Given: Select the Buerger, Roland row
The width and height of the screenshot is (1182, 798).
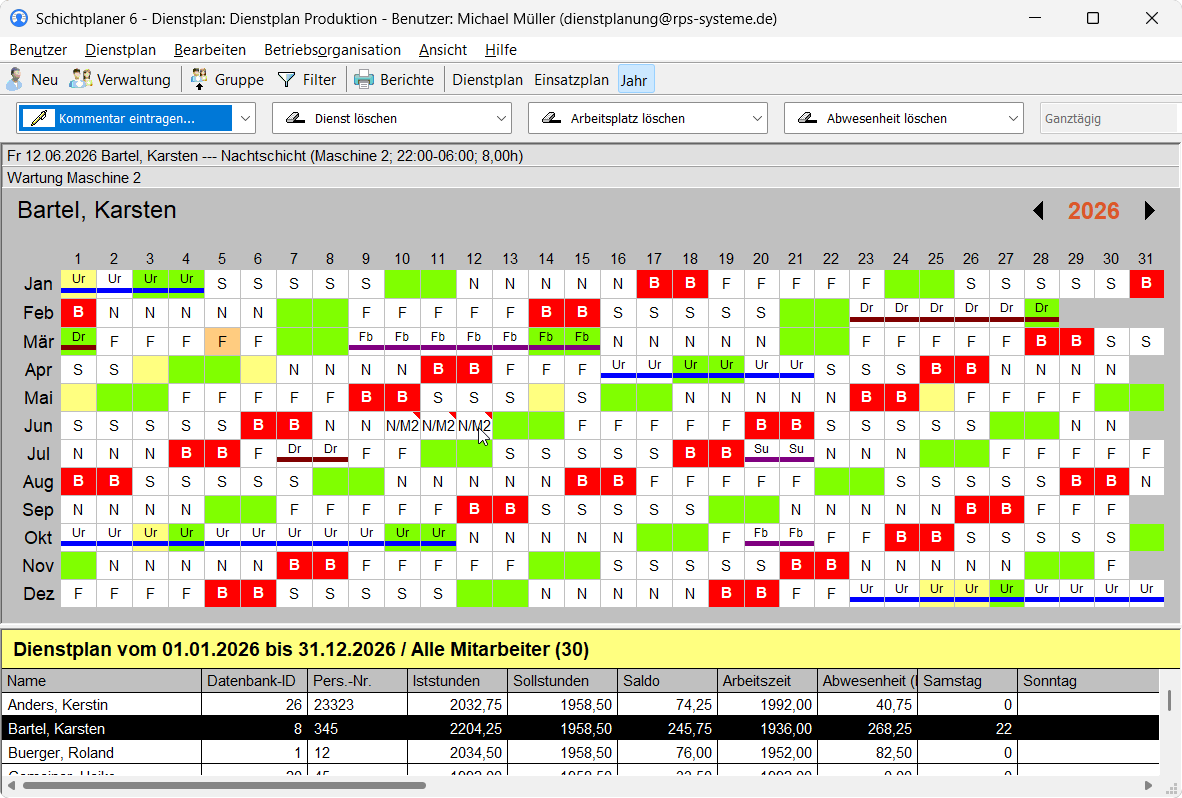Looking at the screenshot, I should click(580, 753).
